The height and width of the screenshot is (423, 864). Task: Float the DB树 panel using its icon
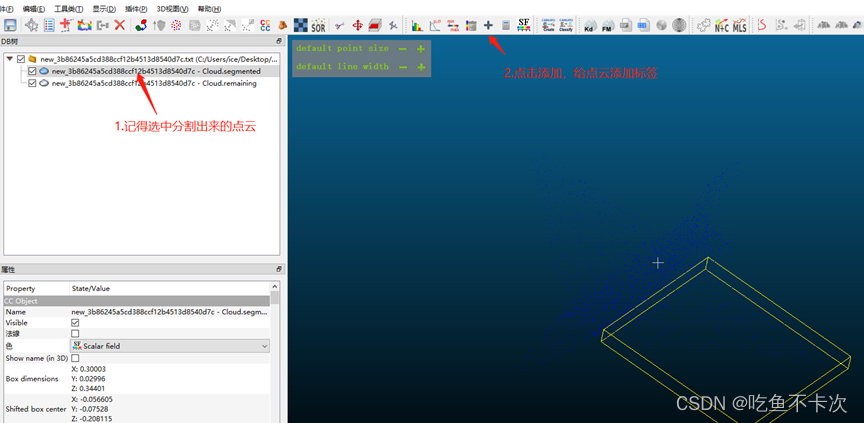(279, 41)
